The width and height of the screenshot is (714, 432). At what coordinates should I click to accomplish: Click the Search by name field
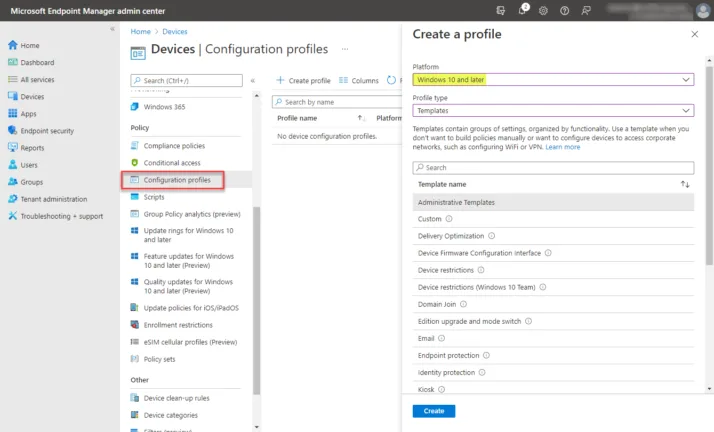click(x=337, y=102)
